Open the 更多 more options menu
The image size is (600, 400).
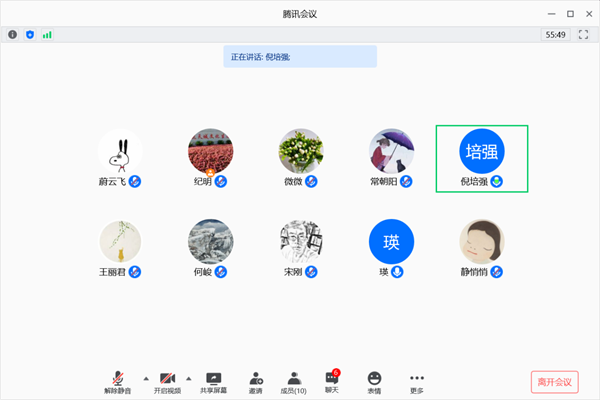coord(417,381)
